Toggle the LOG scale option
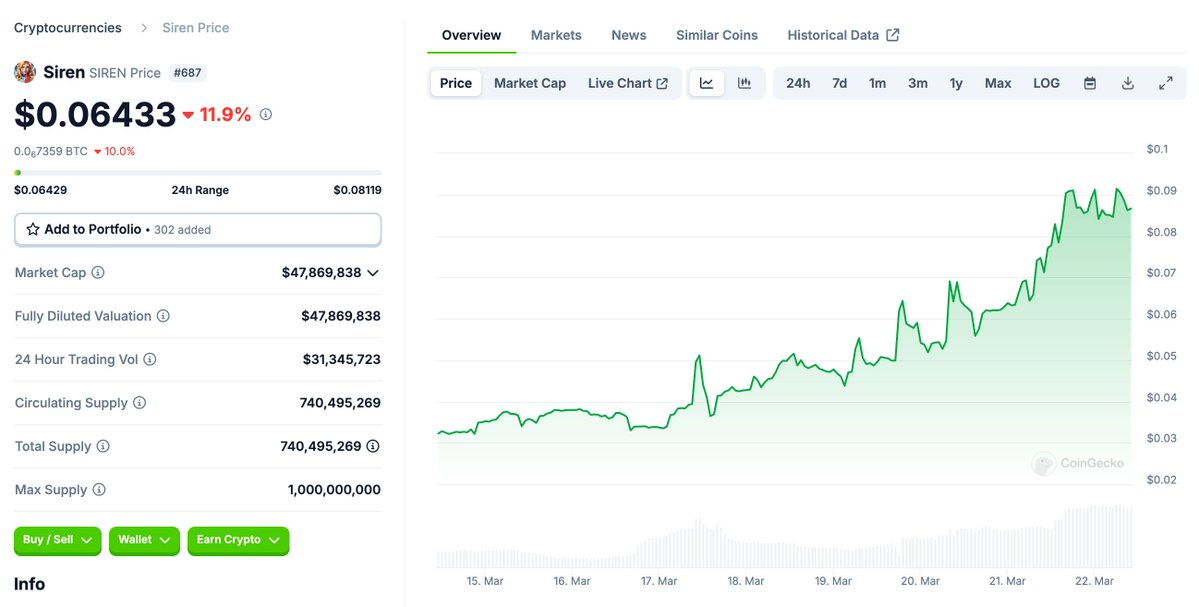Image resolution: width=1199 pixels, height=607 pixels. click(x=1046, y=83)
